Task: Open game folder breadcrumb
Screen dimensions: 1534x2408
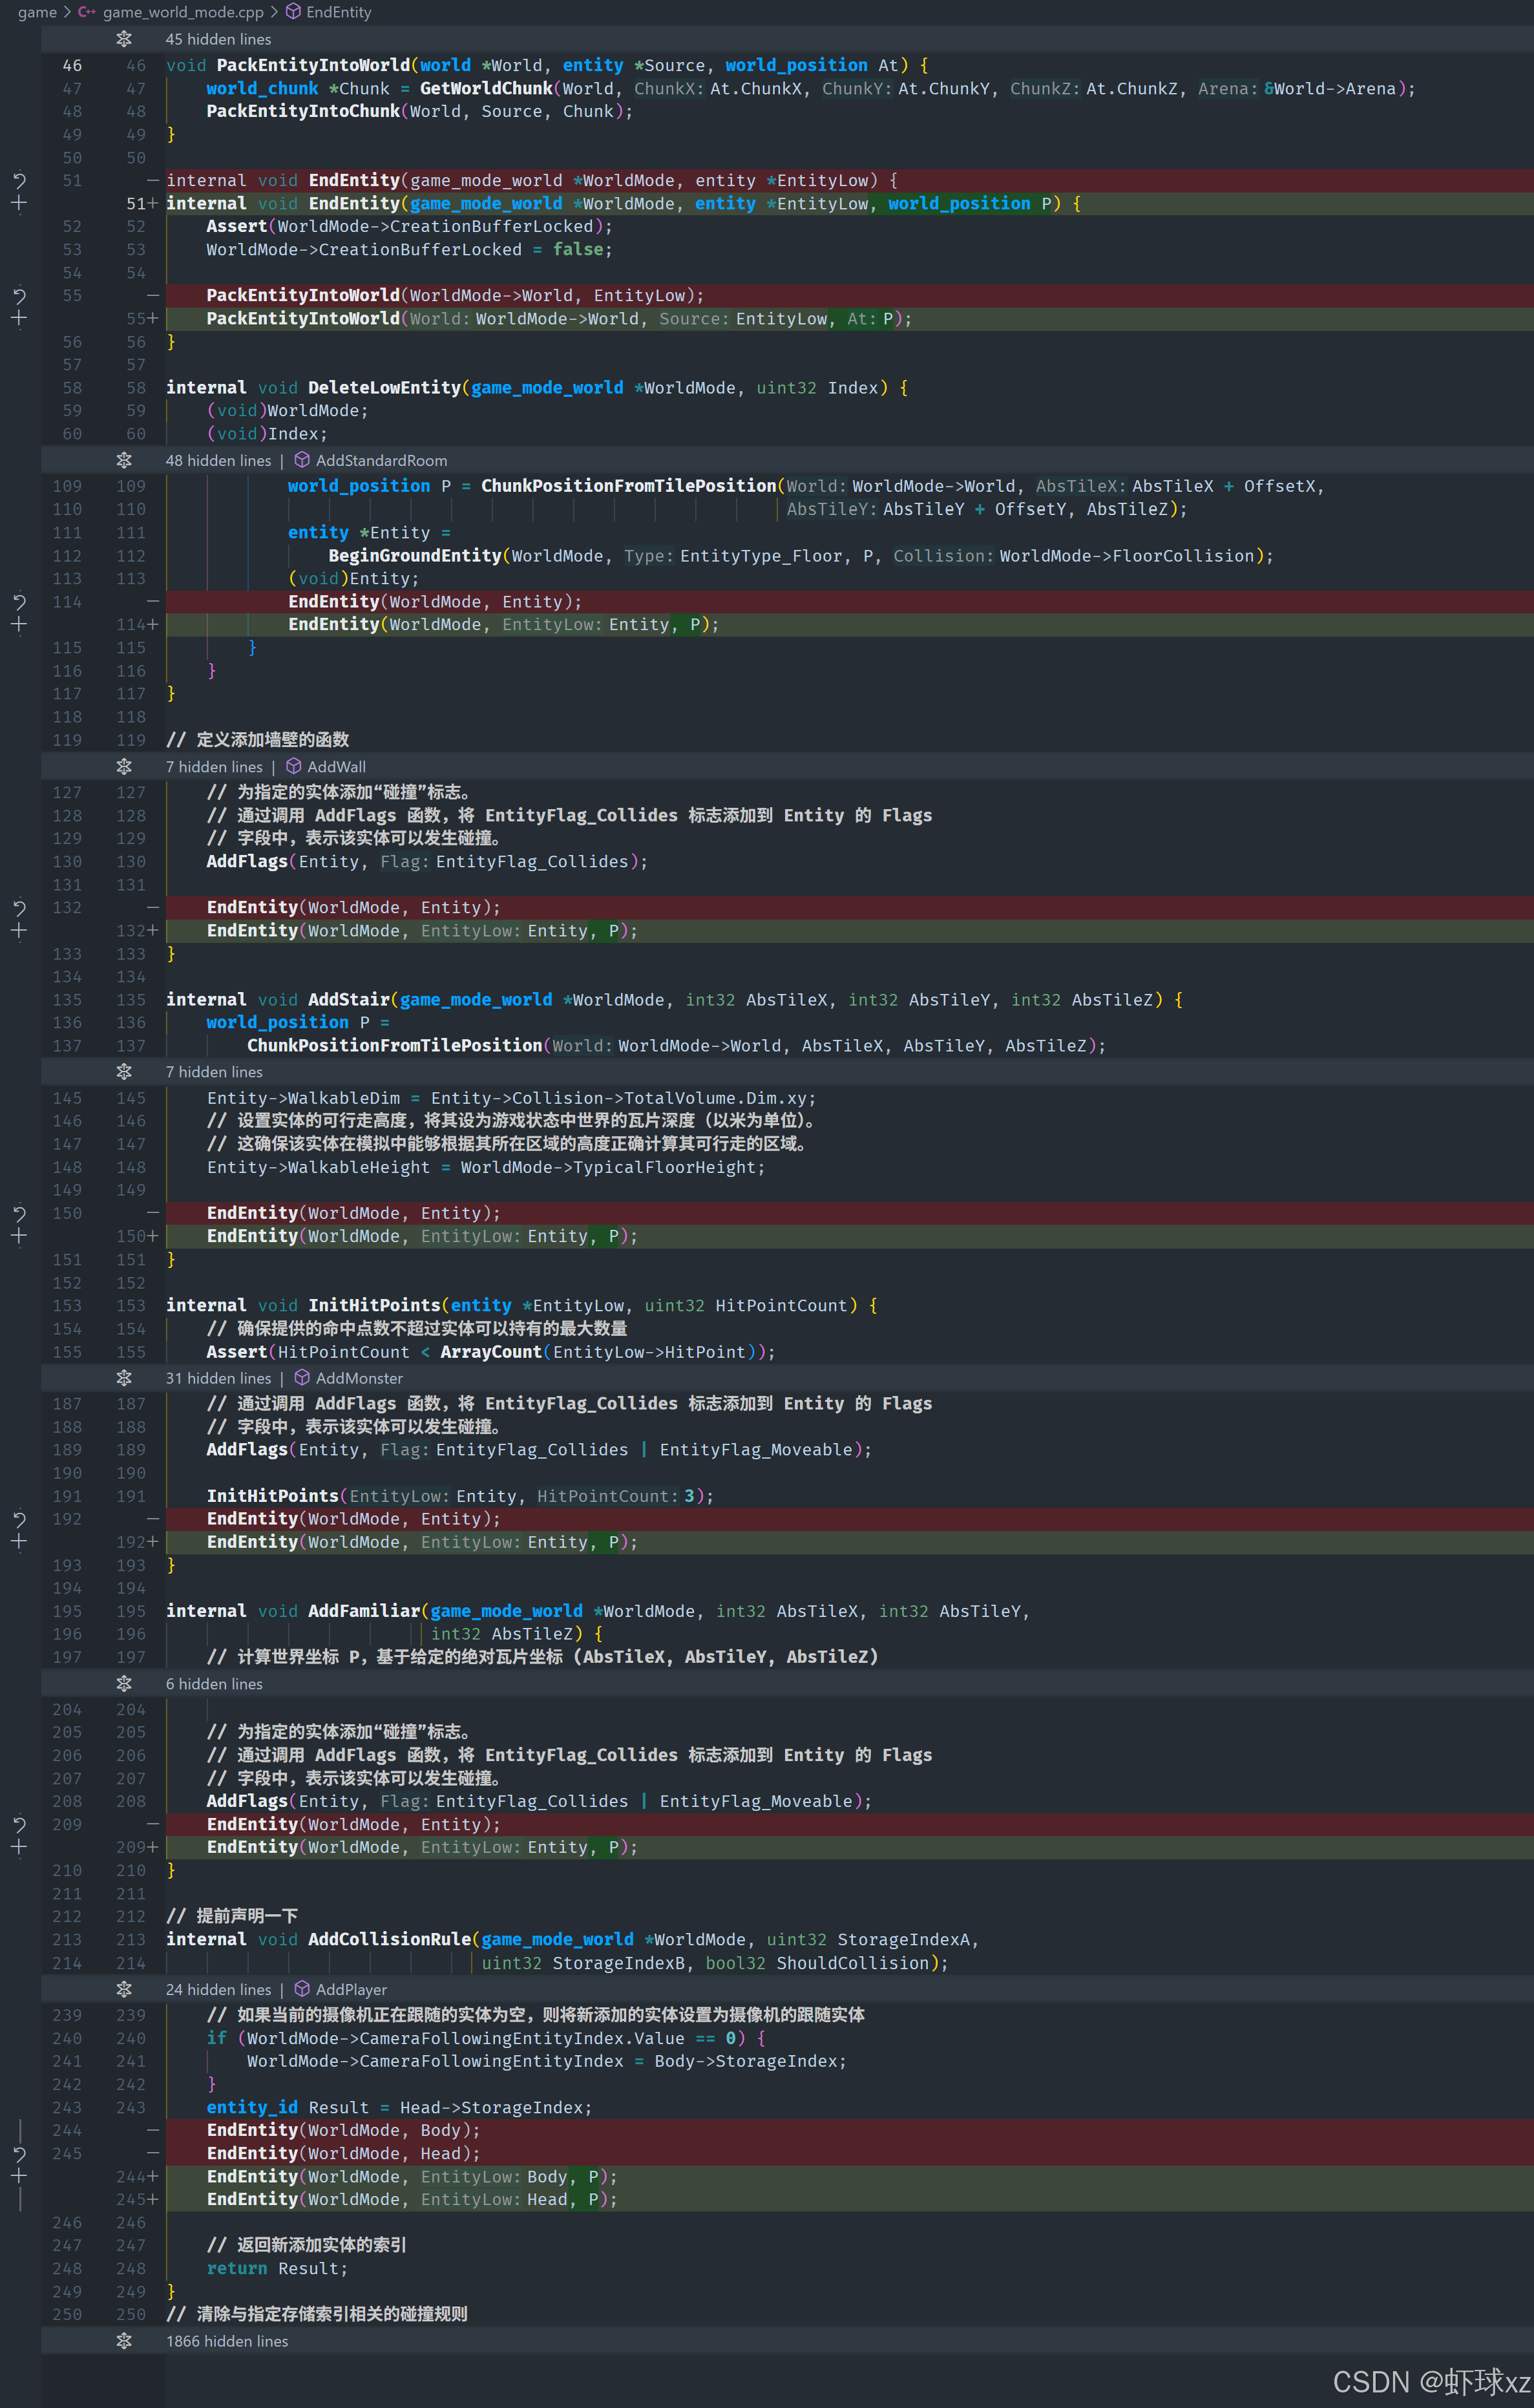Action: click(37, 12)
